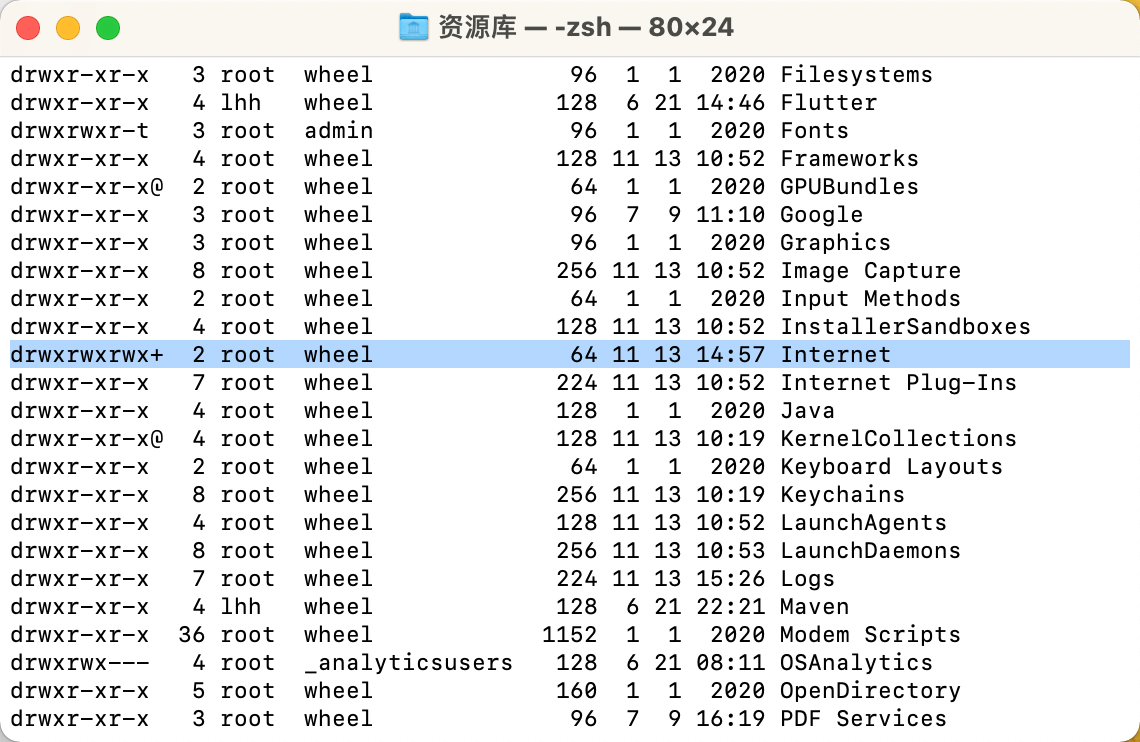Click the 'Fonts' directory name
Screen dimensions: 1140x742
pyautogui.click(x=814, y=131)
